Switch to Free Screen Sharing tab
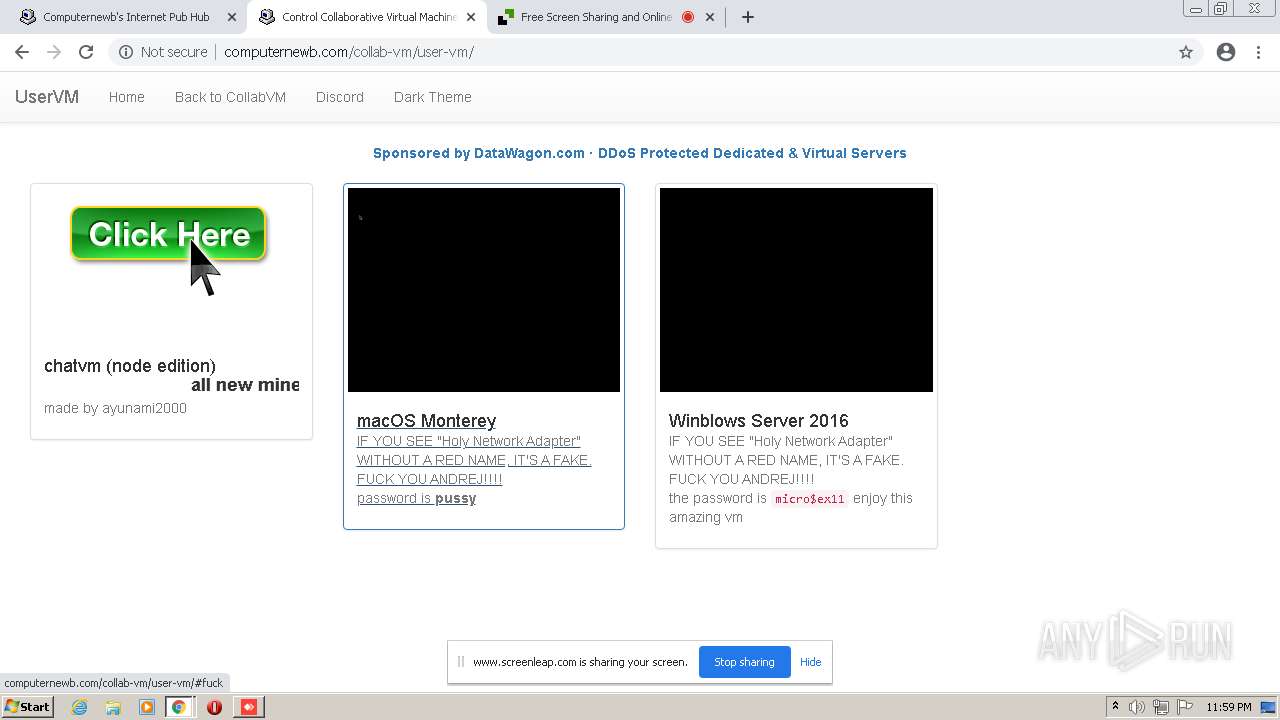 click(x=596, y=17)
